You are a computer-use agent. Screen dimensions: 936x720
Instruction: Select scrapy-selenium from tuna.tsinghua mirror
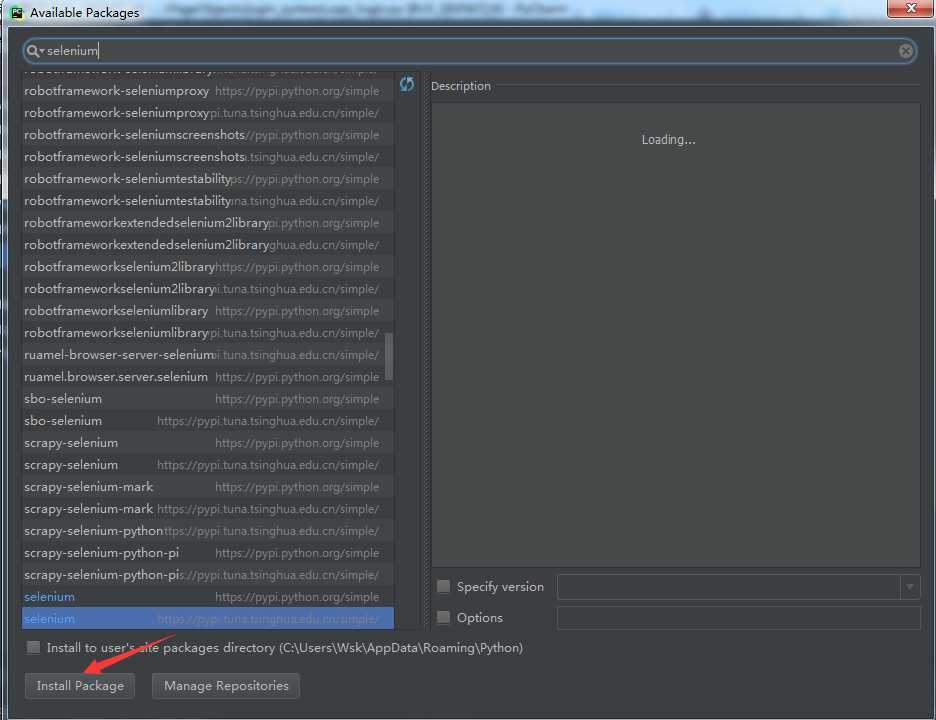[208, 464]
